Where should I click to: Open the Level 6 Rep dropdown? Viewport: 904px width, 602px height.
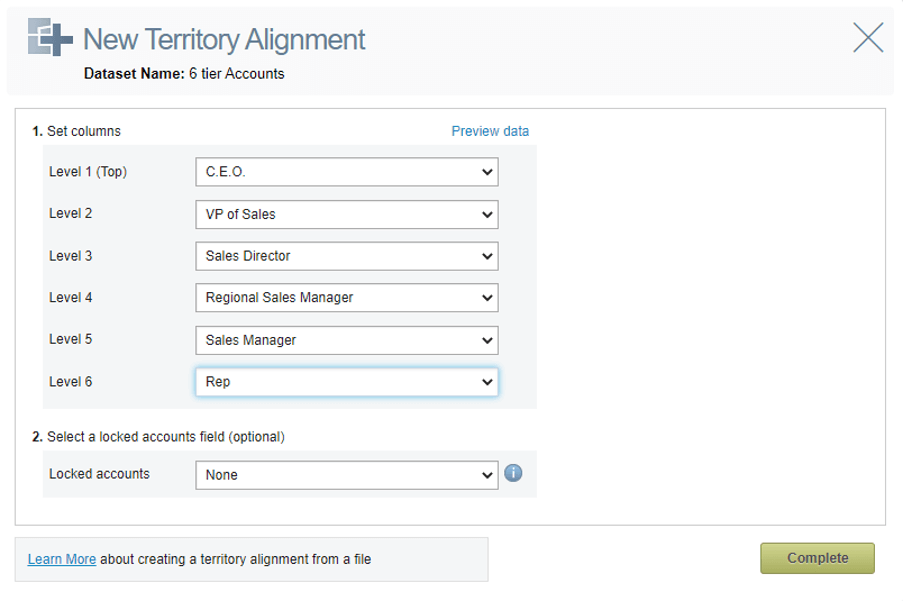pyautogui.click(x=346, y=382)
